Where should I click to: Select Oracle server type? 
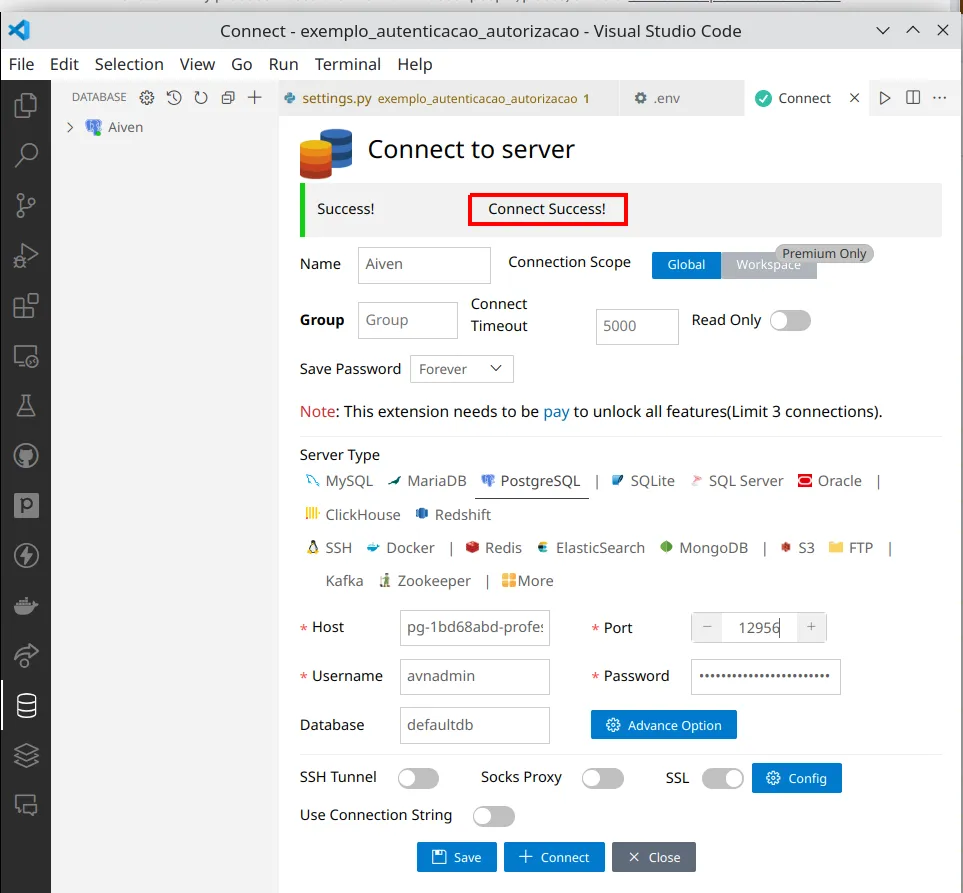[830, 481]
